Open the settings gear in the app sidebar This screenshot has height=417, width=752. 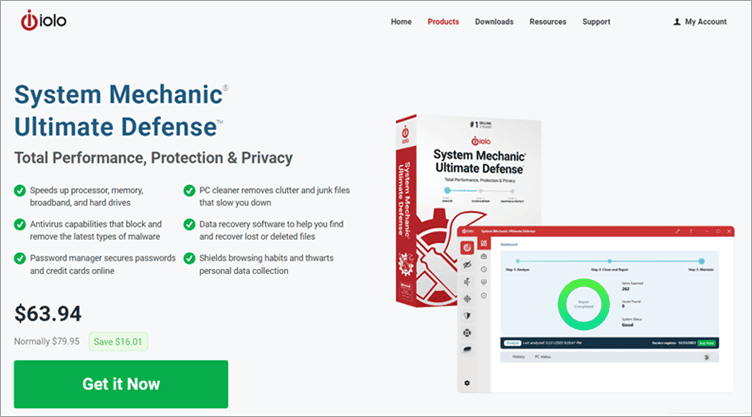click(467, 383)
